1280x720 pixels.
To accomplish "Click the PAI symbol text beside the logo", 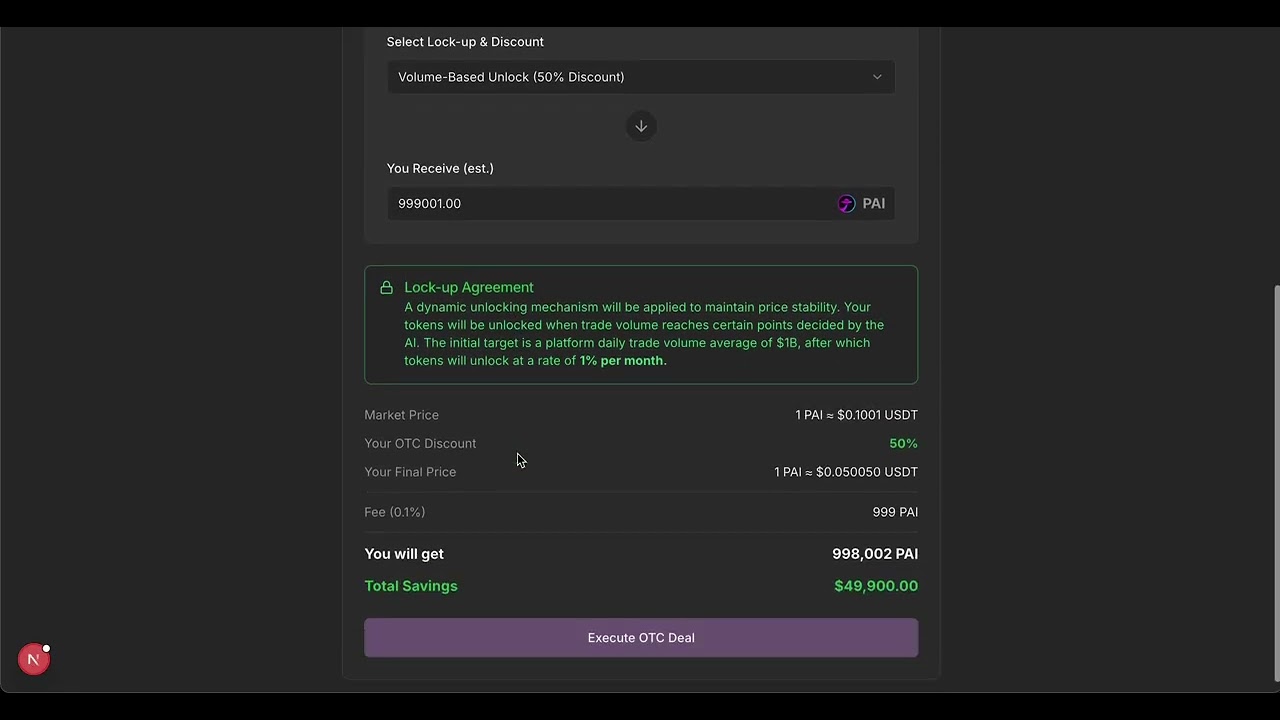I will click(x=874, y=204).
